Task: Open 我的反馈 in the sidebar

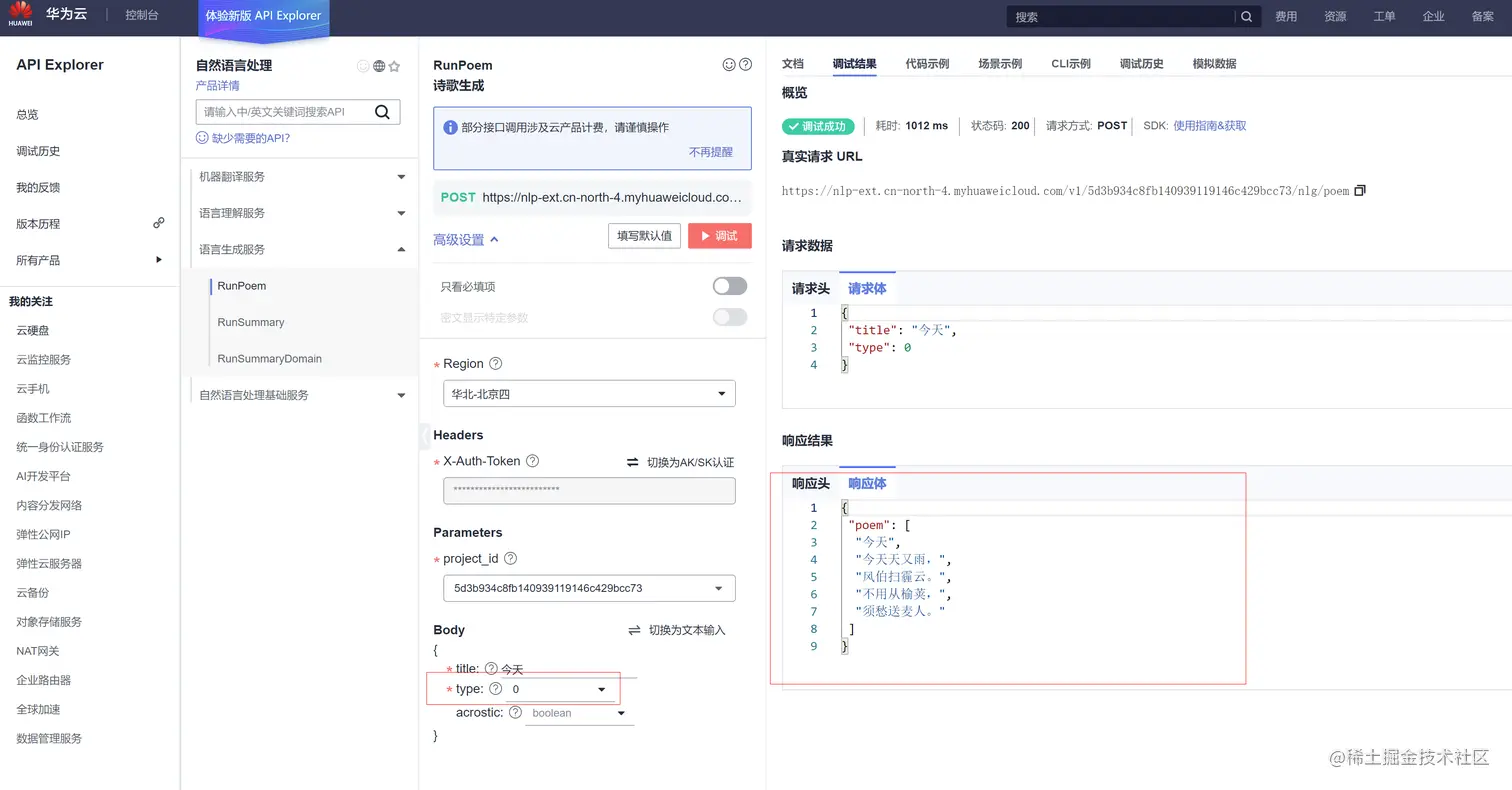Action: tap(38, 187)
